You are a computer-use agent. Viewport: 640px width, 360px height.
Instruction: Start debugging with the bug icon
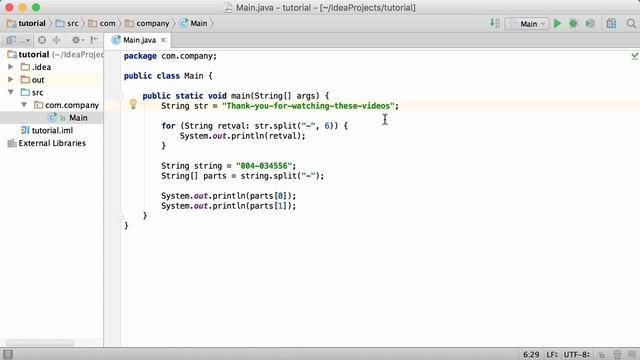coord(573,23)
